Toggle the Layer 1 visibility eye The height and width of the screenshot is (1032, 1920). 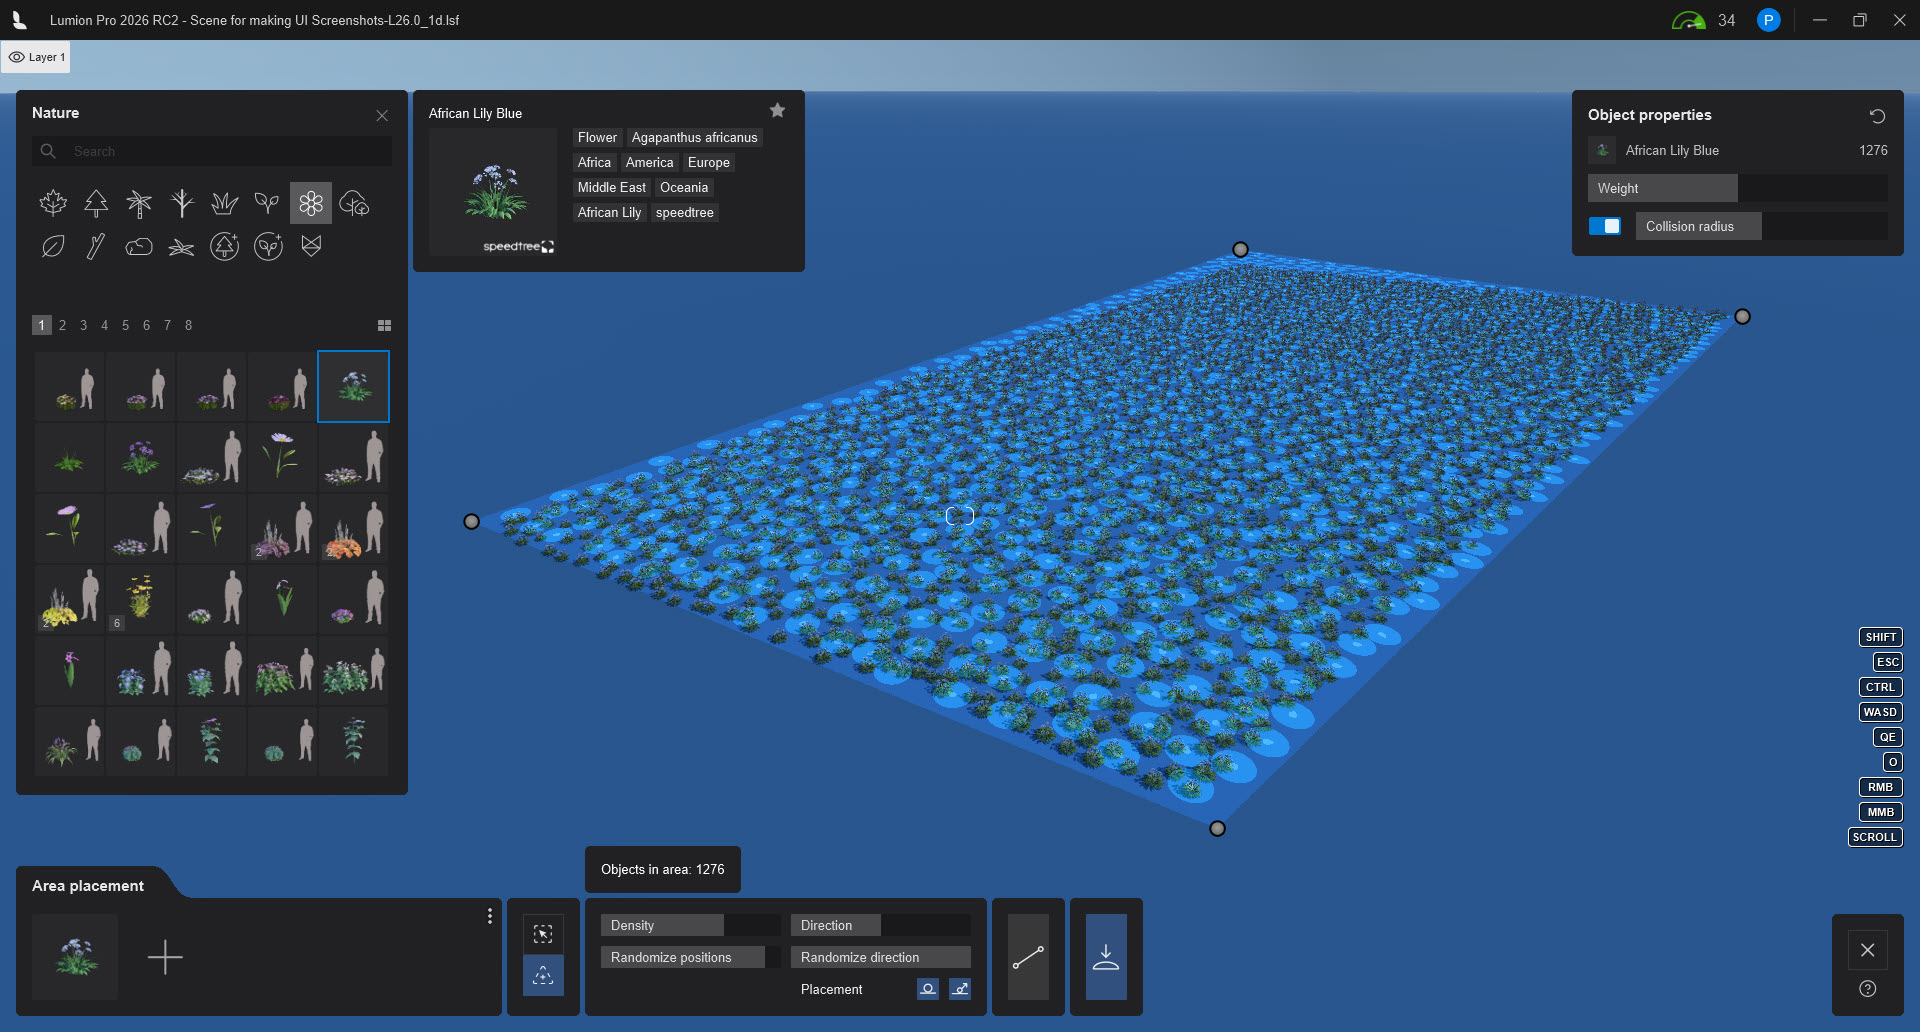point(17,57)
